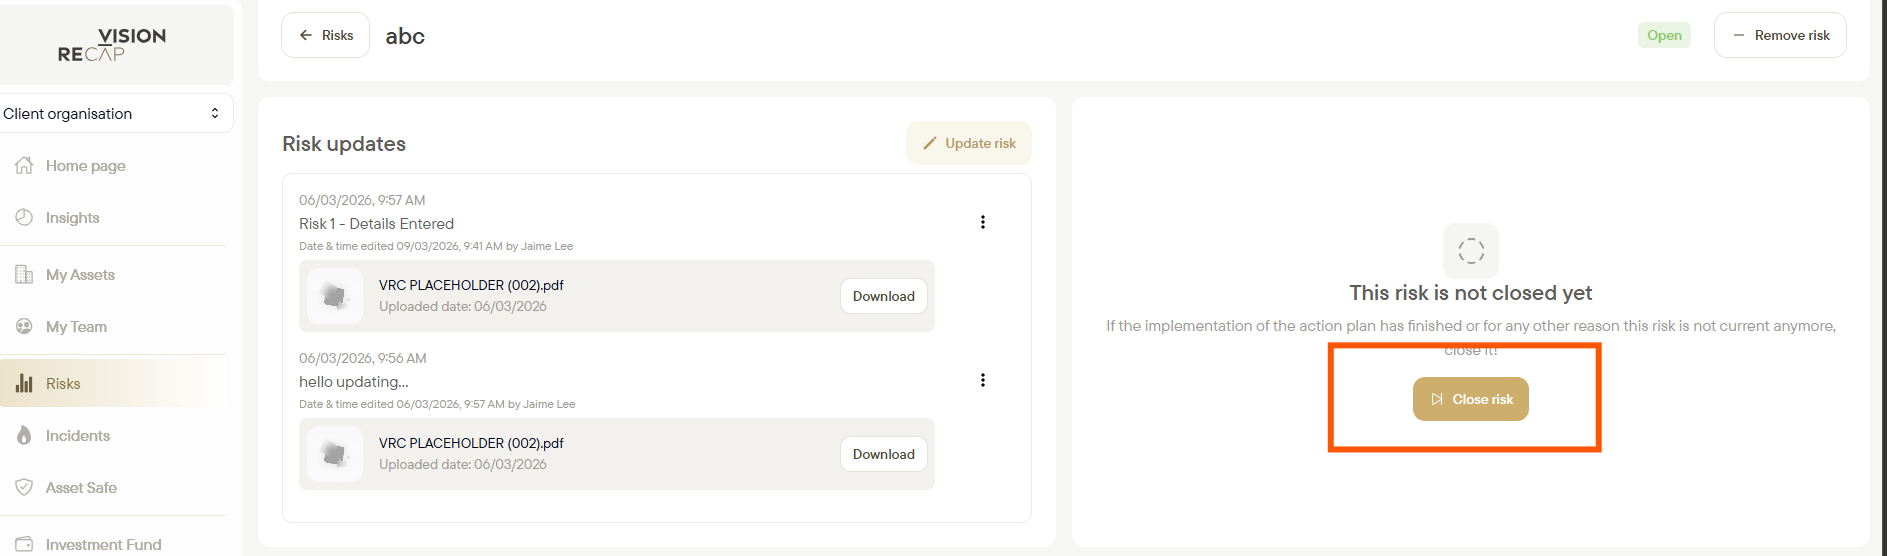Click the Update risk button
Viewport: 1887px width, 556px height.
coord(969,143)
